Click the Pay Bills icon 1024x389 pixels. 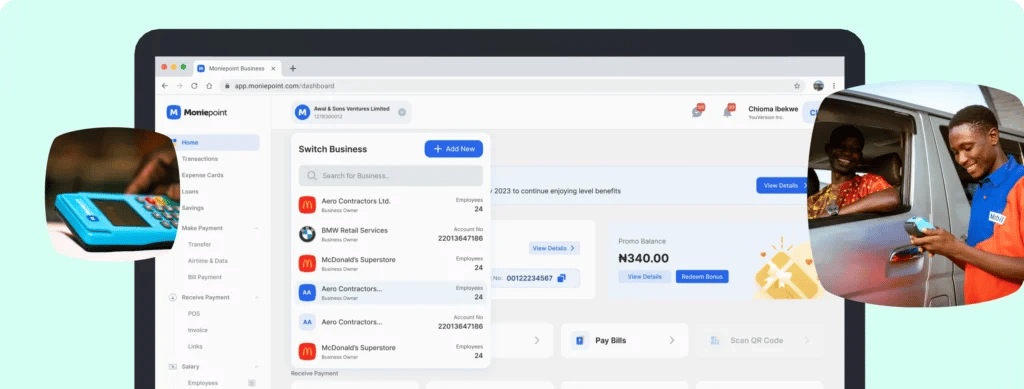click(x=579, y=340)
